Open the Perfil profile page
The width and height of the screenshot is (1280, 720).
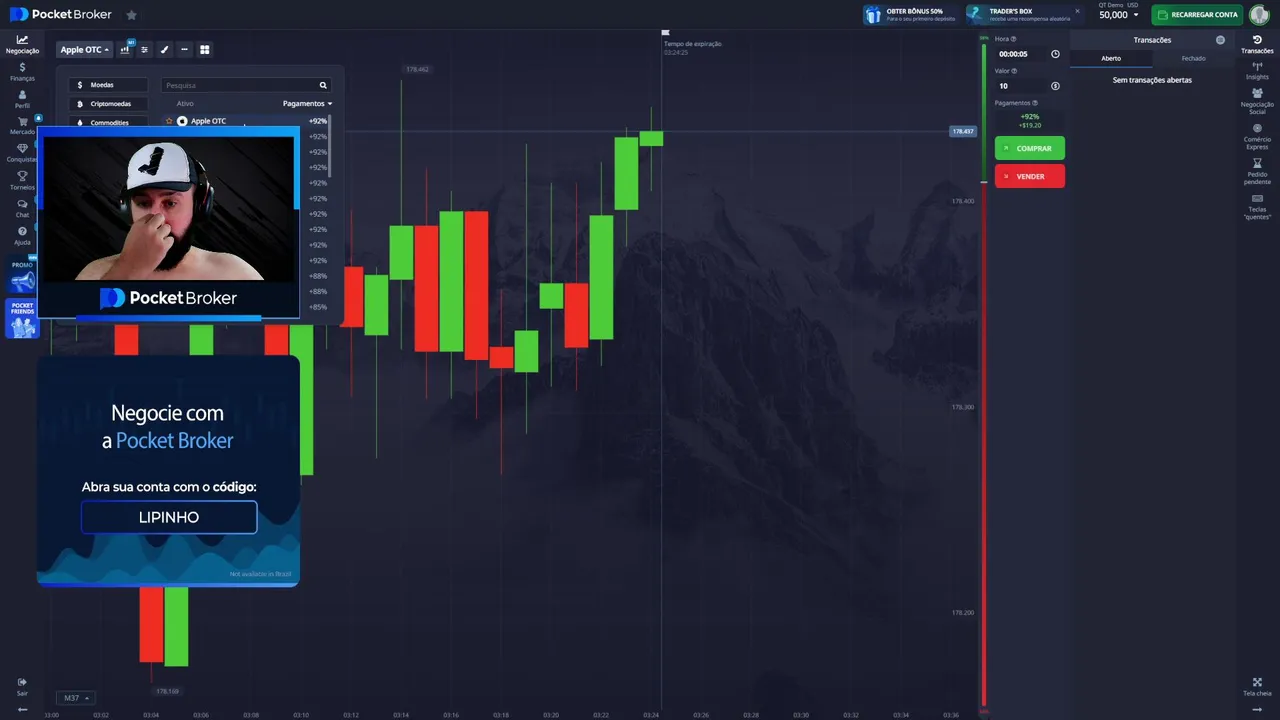point(22,99)
